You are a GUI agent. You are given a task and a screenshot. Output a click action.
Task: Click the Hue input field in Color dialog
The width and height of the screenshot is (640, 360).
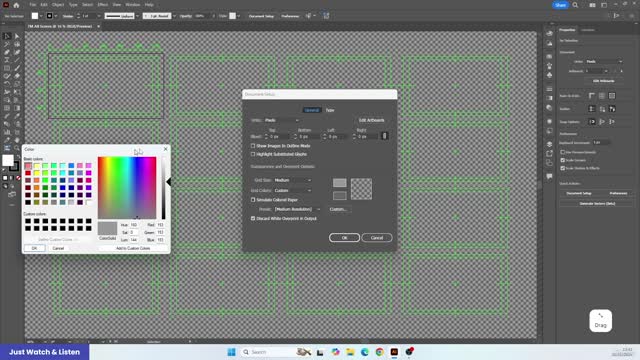[x=134, y=225]
